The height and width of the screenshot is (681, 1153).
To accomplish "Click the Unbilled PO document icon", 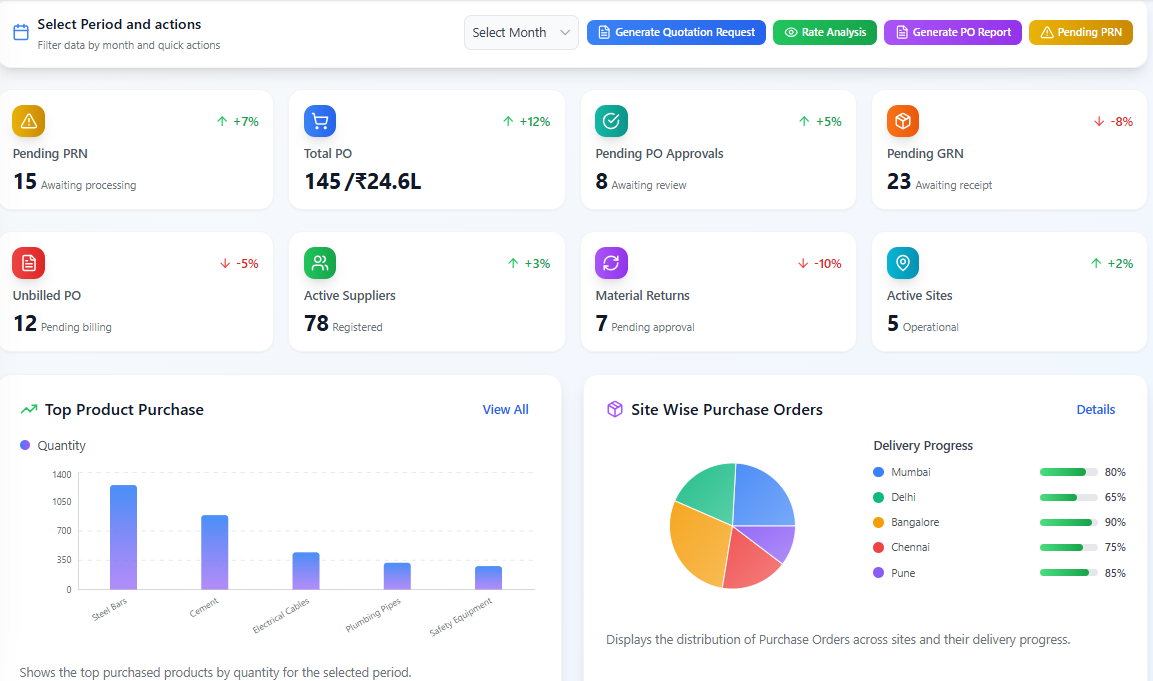I will (x=28, y=262).
